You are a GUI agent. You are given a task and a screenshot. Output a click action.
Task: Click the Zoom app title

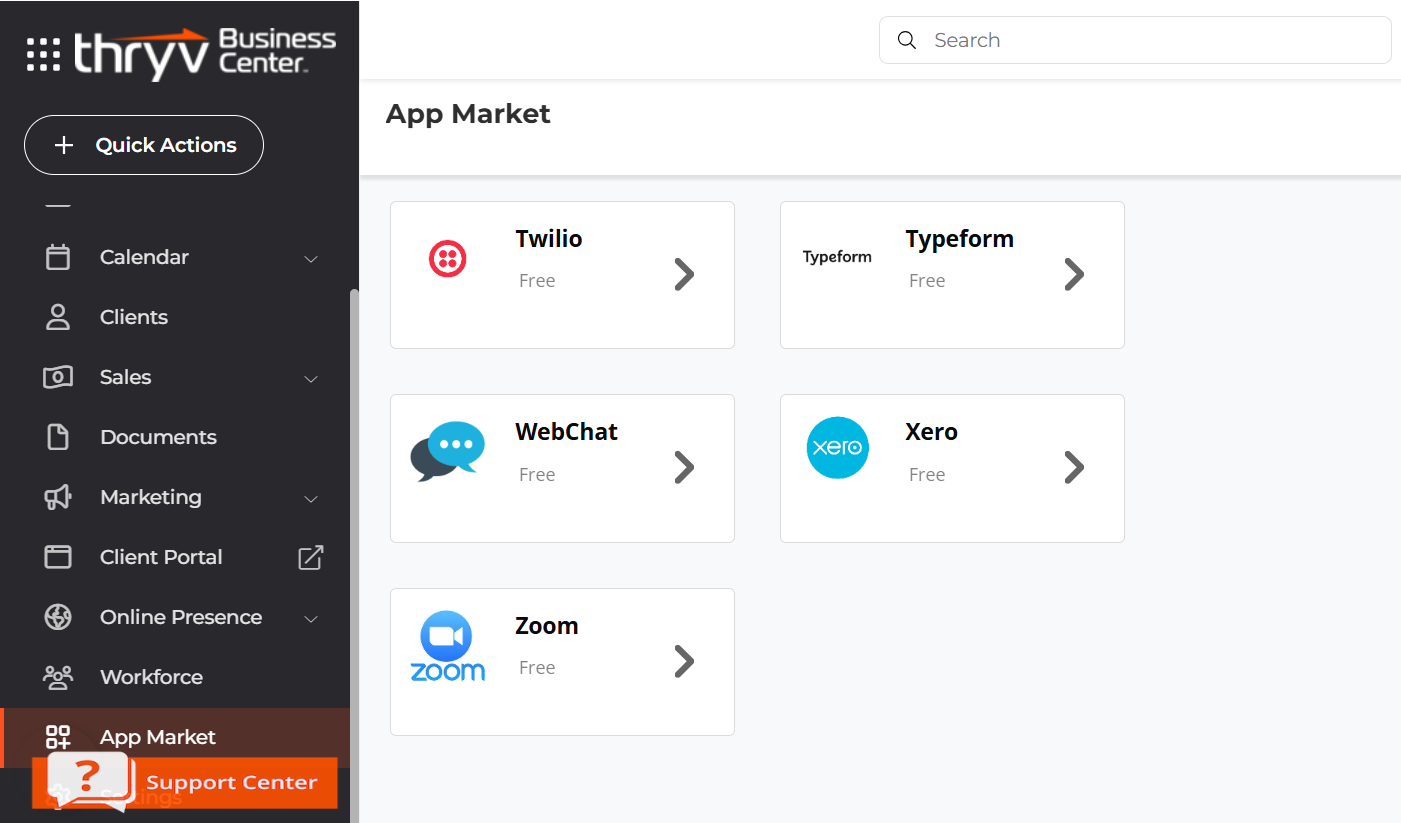pos(547,626)
